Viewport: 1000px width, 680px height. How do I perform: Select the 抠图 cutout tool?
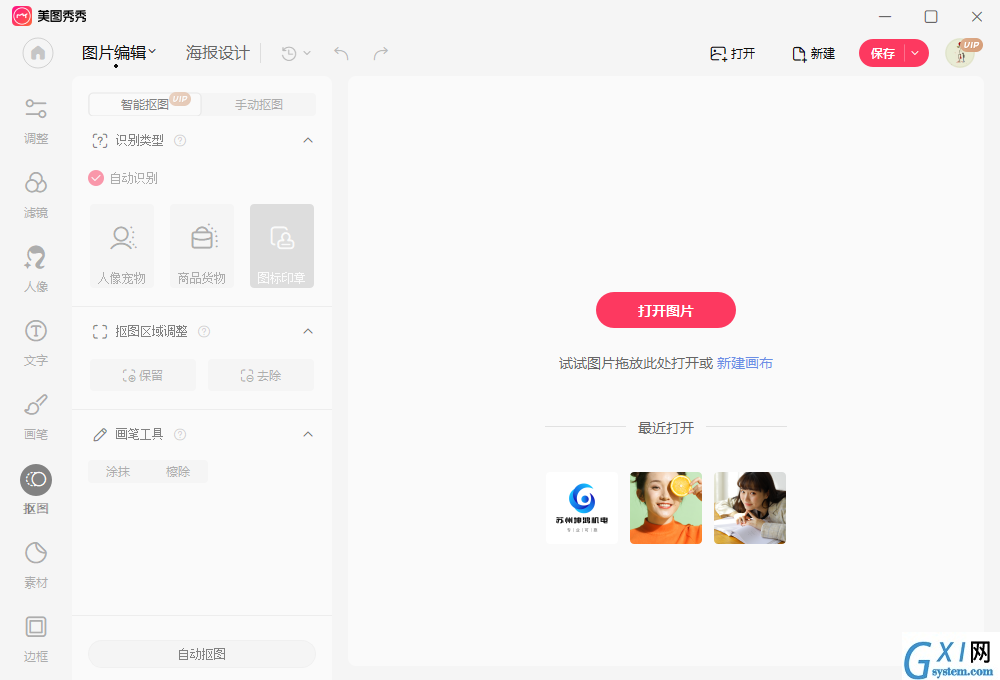pyautogui.click(x=36, y=490)
